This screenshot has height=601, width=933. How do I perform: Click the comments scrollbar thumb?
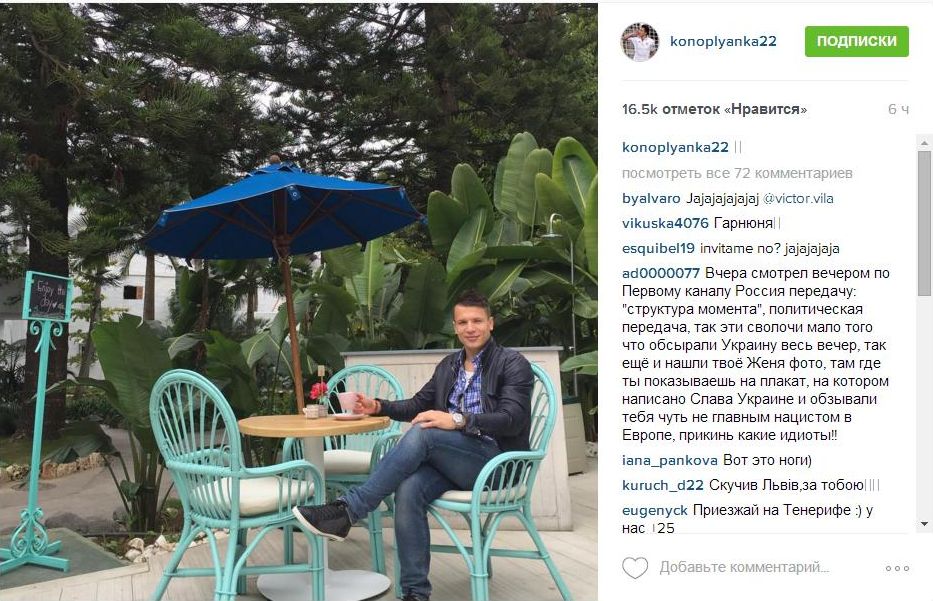coord(924,223)
